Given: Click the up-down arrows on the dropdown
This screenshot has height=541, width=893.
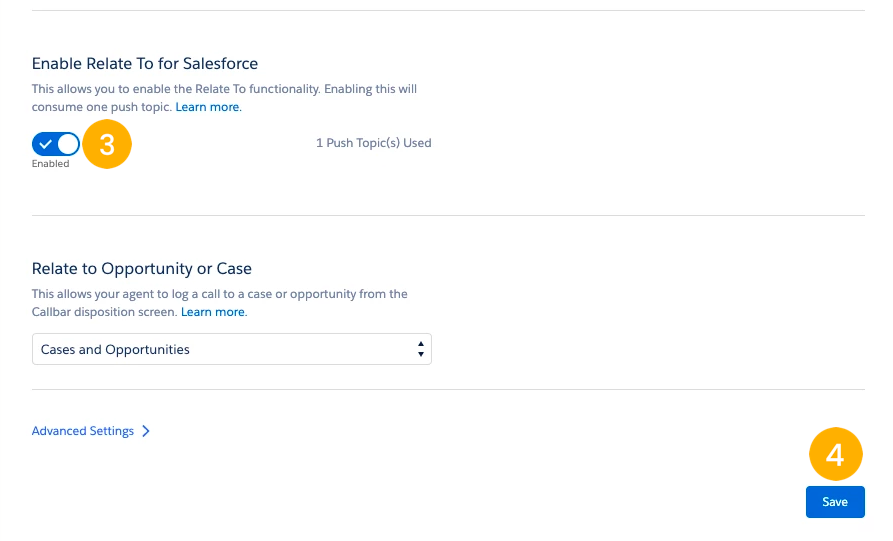Looking at the screenshot, I should [x=420, y=349].
